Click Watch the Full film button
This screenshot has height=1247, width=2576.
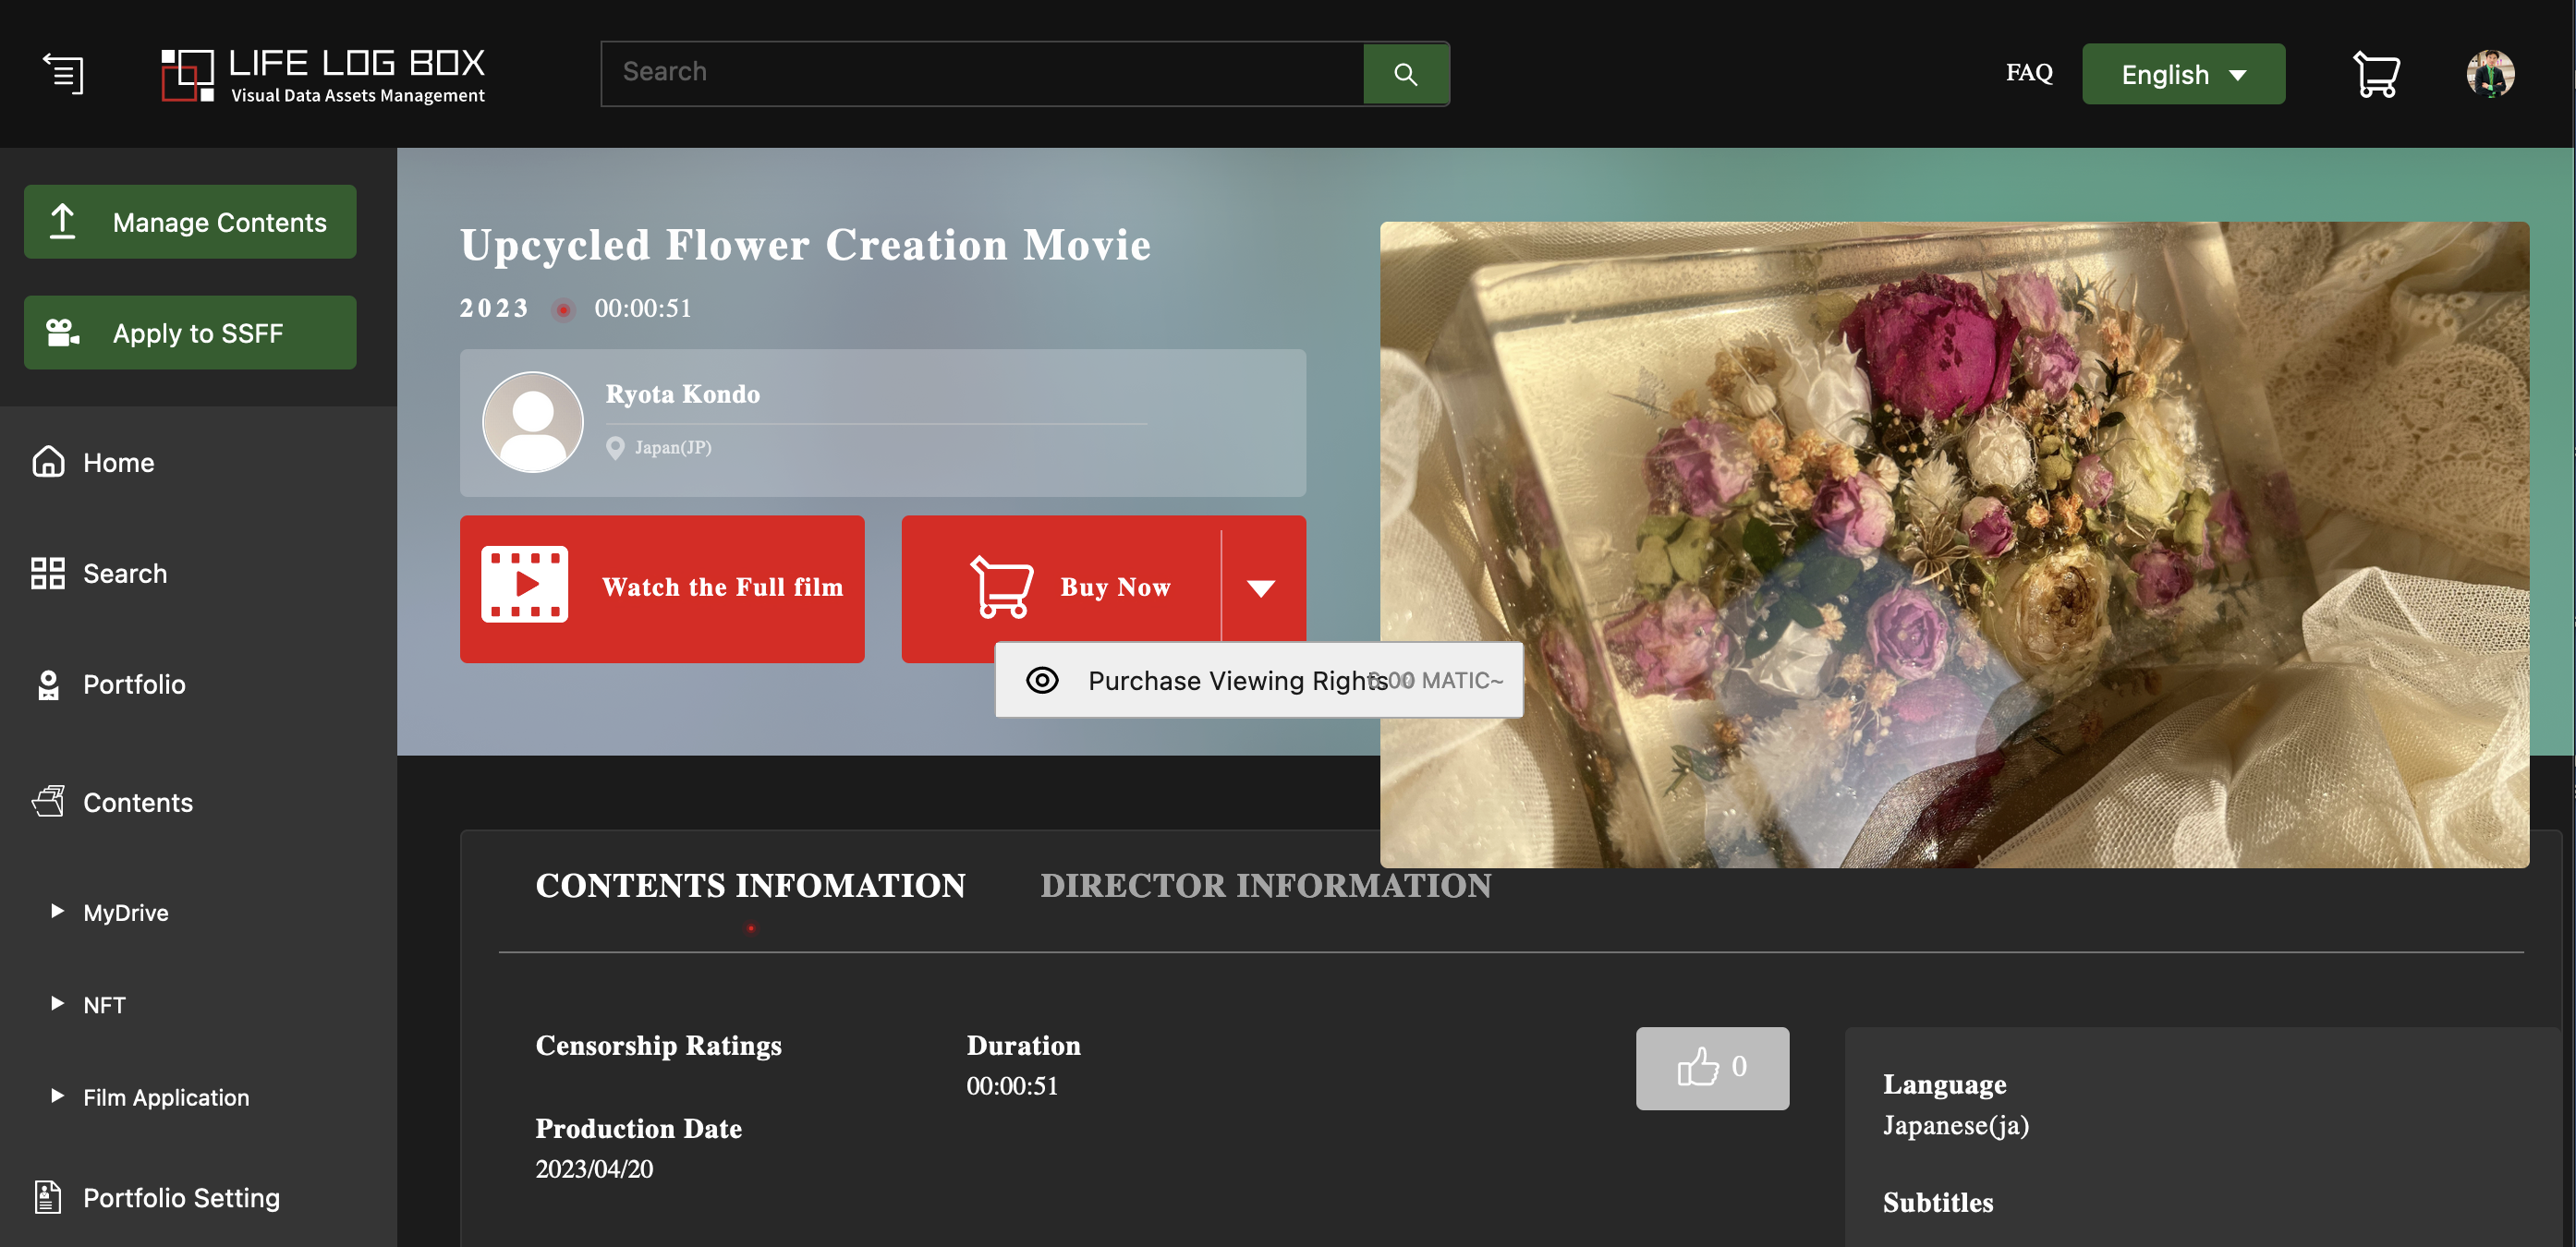[661, 588]
